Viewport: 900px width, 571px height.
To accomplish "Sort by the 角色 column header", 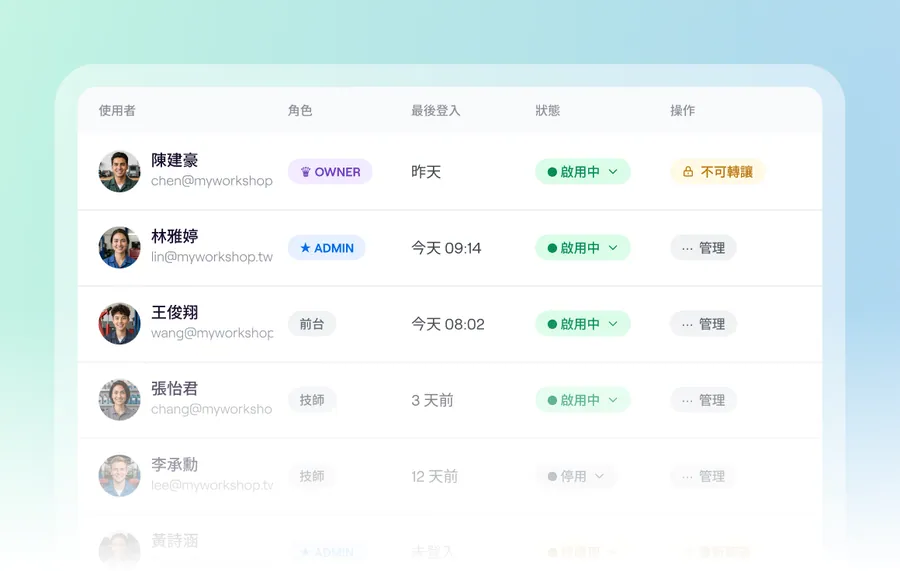I will (300, 110).
